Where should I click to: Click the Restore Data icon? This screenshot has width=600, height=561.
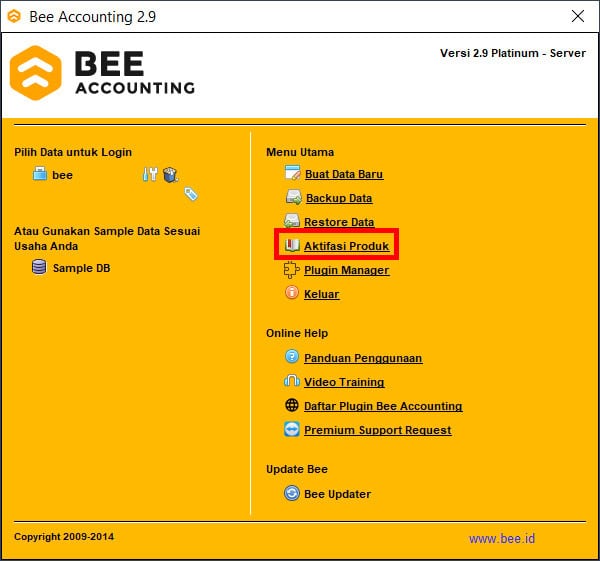pyautogui.click(x=292, y=222)
